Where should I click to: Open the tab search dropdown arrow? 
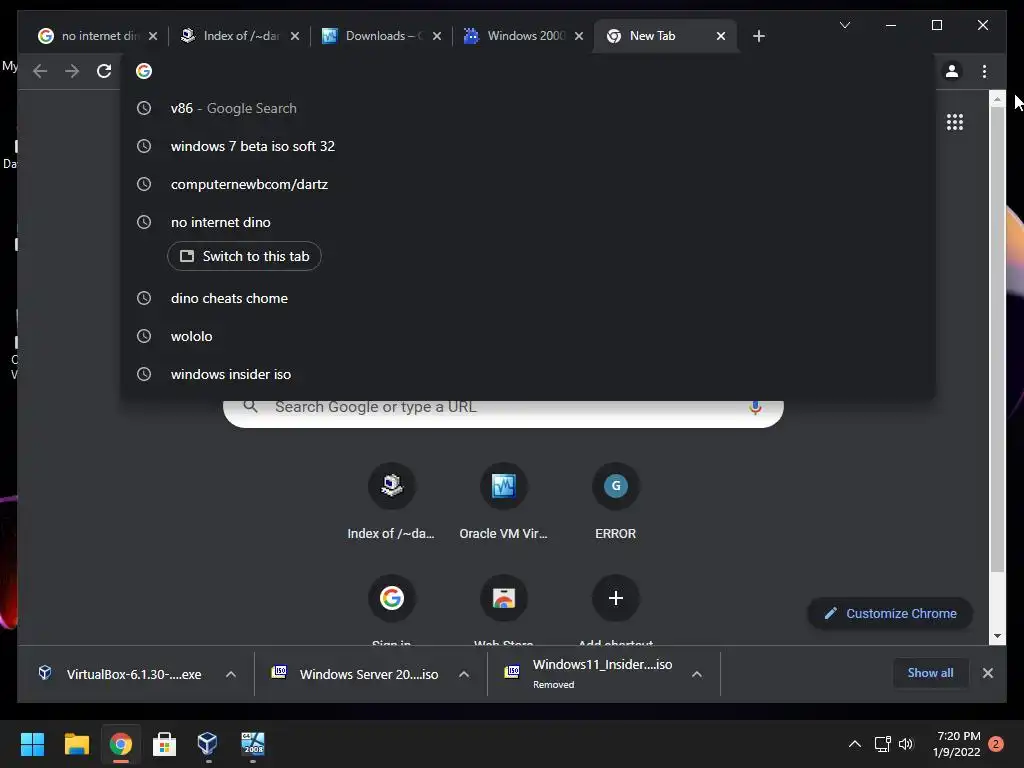coord(844,25)
